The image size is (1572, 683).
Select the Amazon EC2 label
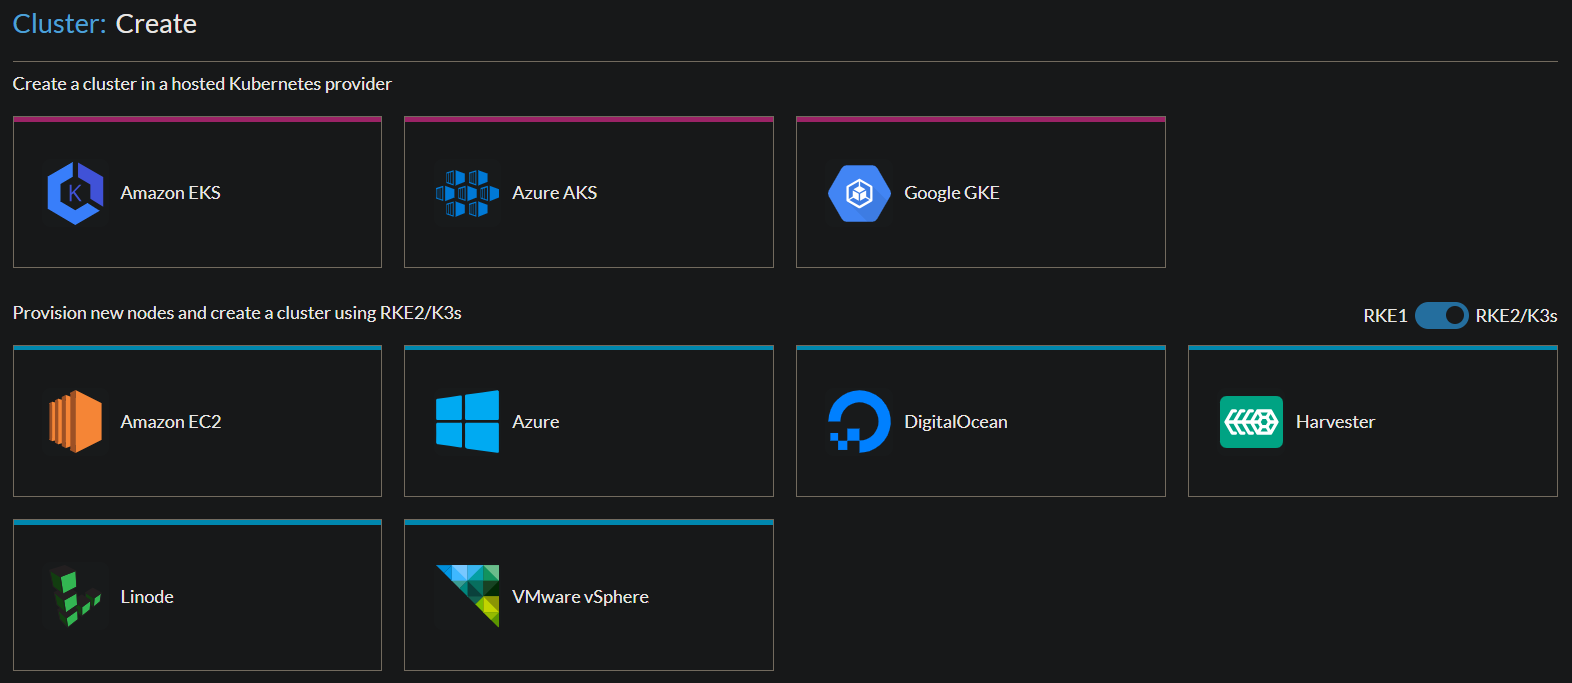pos(171,422)
